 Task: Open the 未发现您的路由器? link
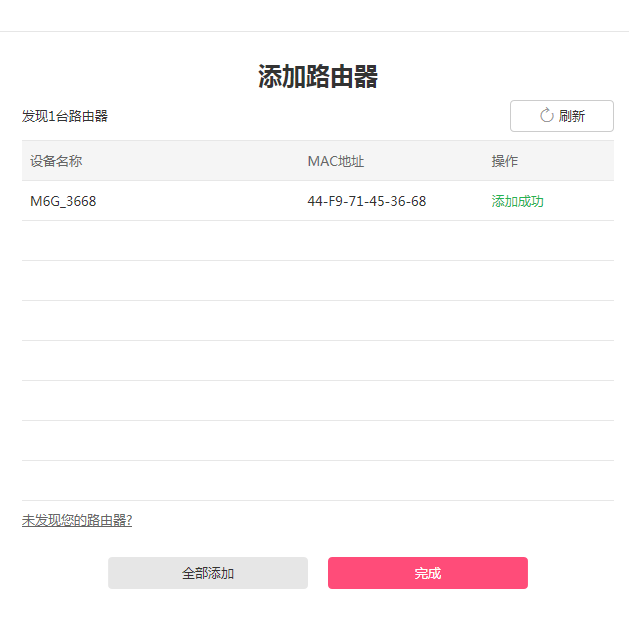tap(77, 520)
